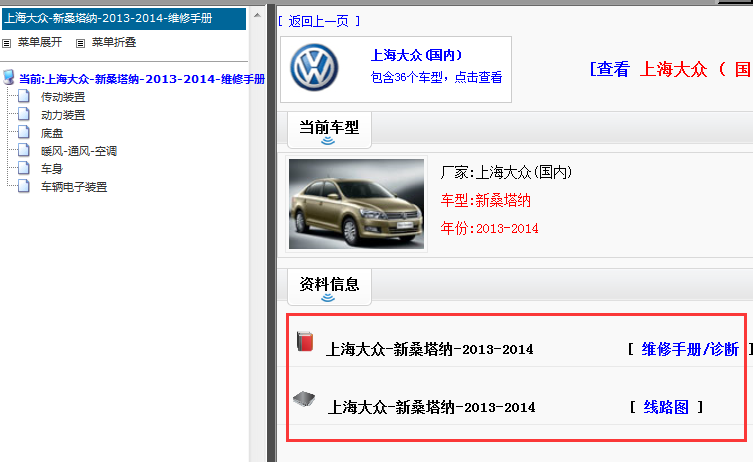Click the Volkswagen logo icon

315,68
